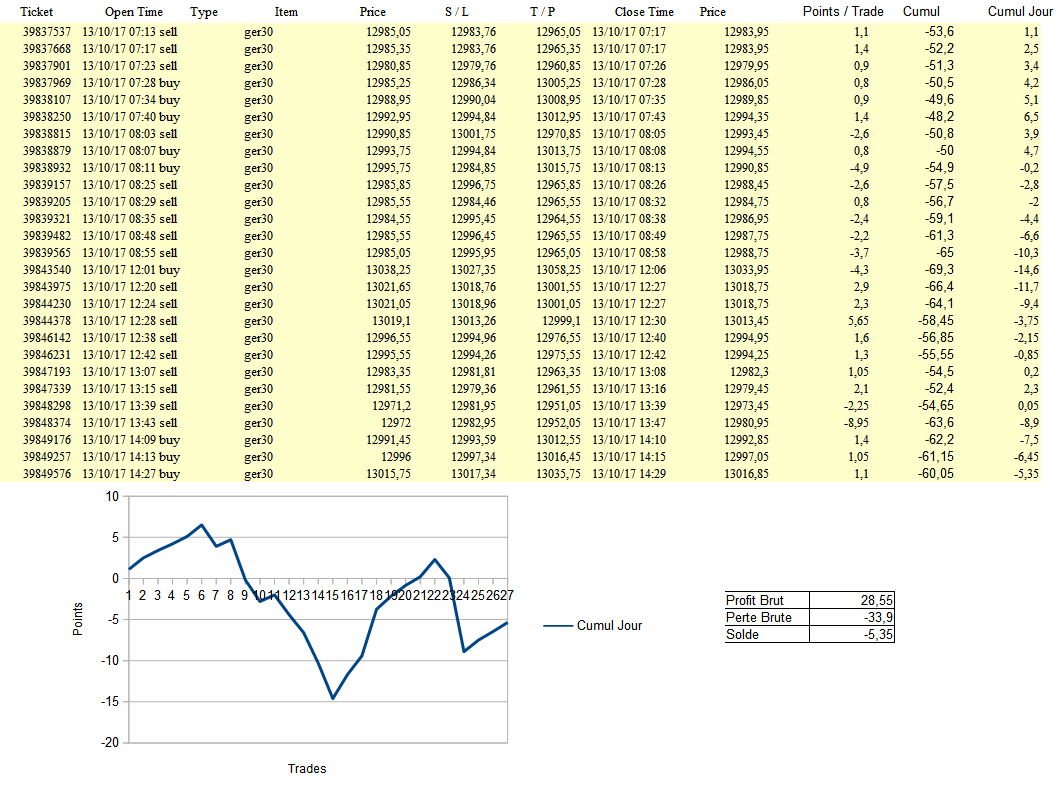
Task: Click the S / L column header
Action: (x=457, y=11)
